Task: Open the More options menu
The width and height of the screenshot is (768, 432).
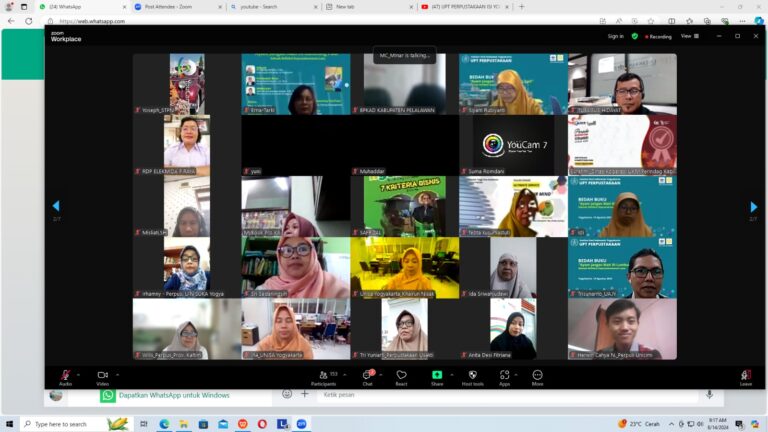Action: coord(537,375)
